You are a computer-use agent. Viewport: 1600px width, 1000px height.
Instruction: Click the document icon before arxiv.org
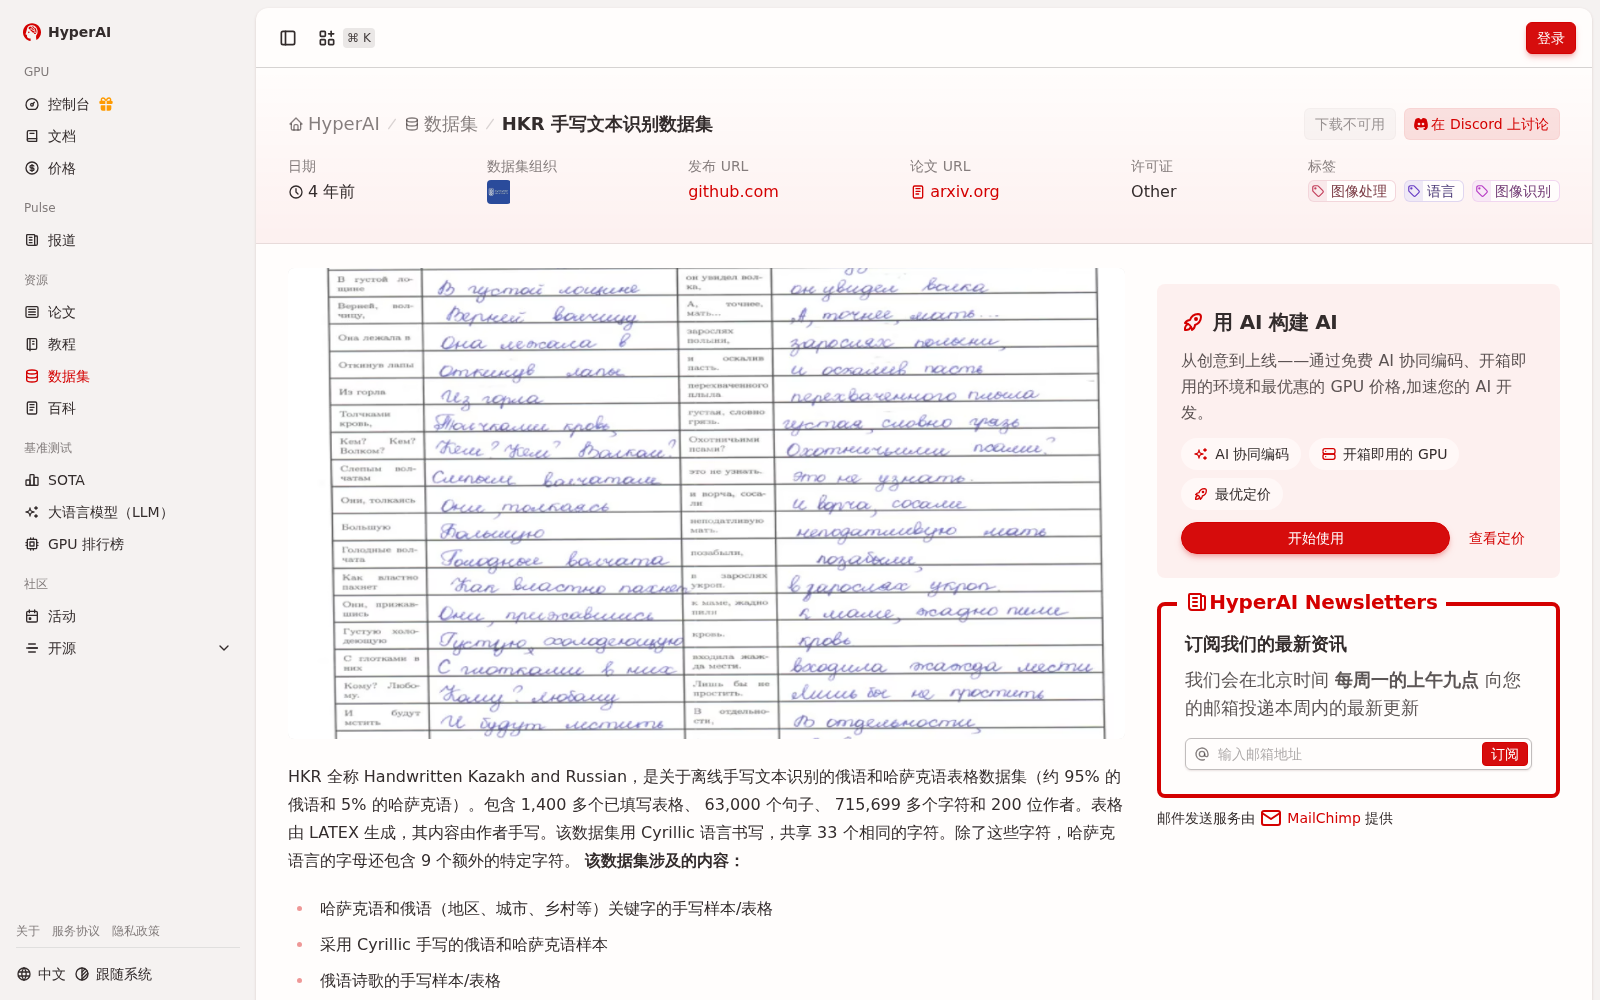(x=918, y=192)
